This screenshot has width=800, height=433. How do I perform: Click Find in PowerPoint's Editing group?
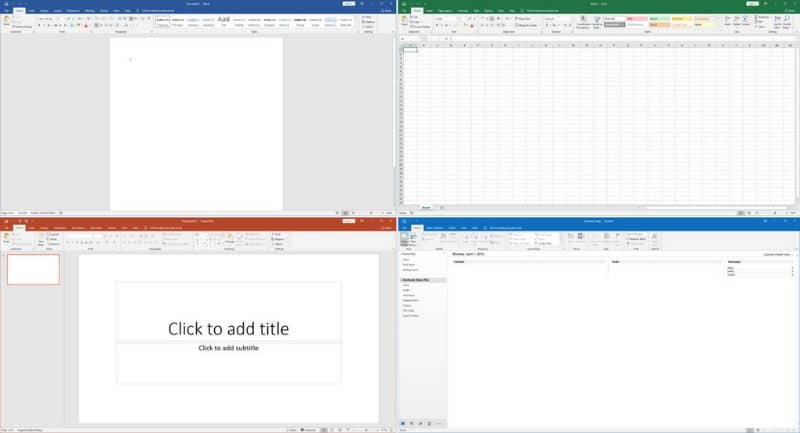(277, 235)
